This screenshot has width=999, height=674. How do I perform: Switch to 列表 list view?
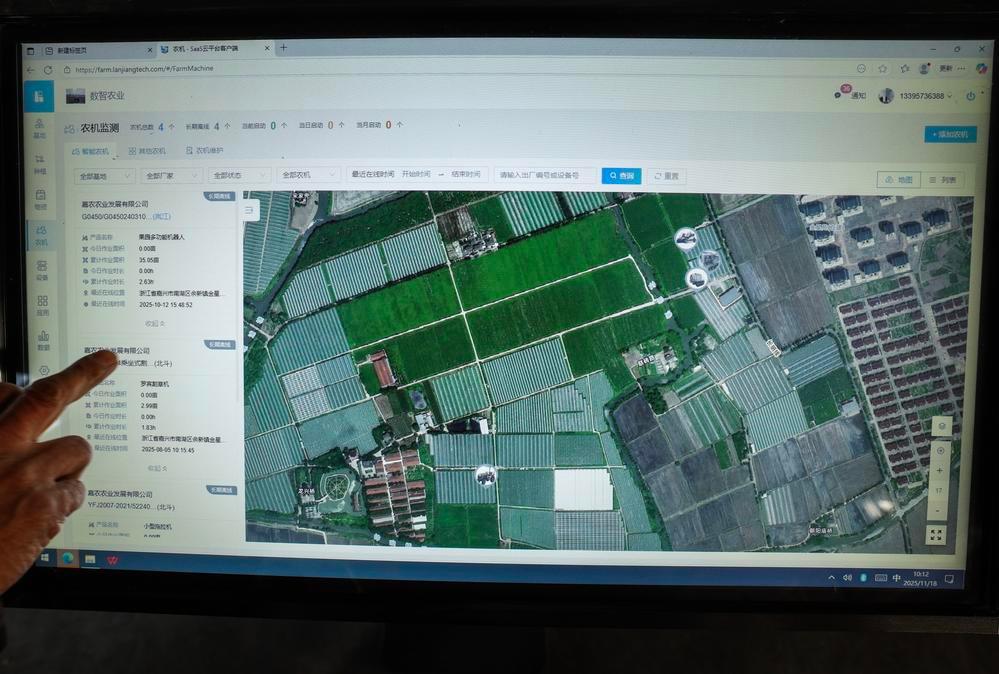click(943, 180)
